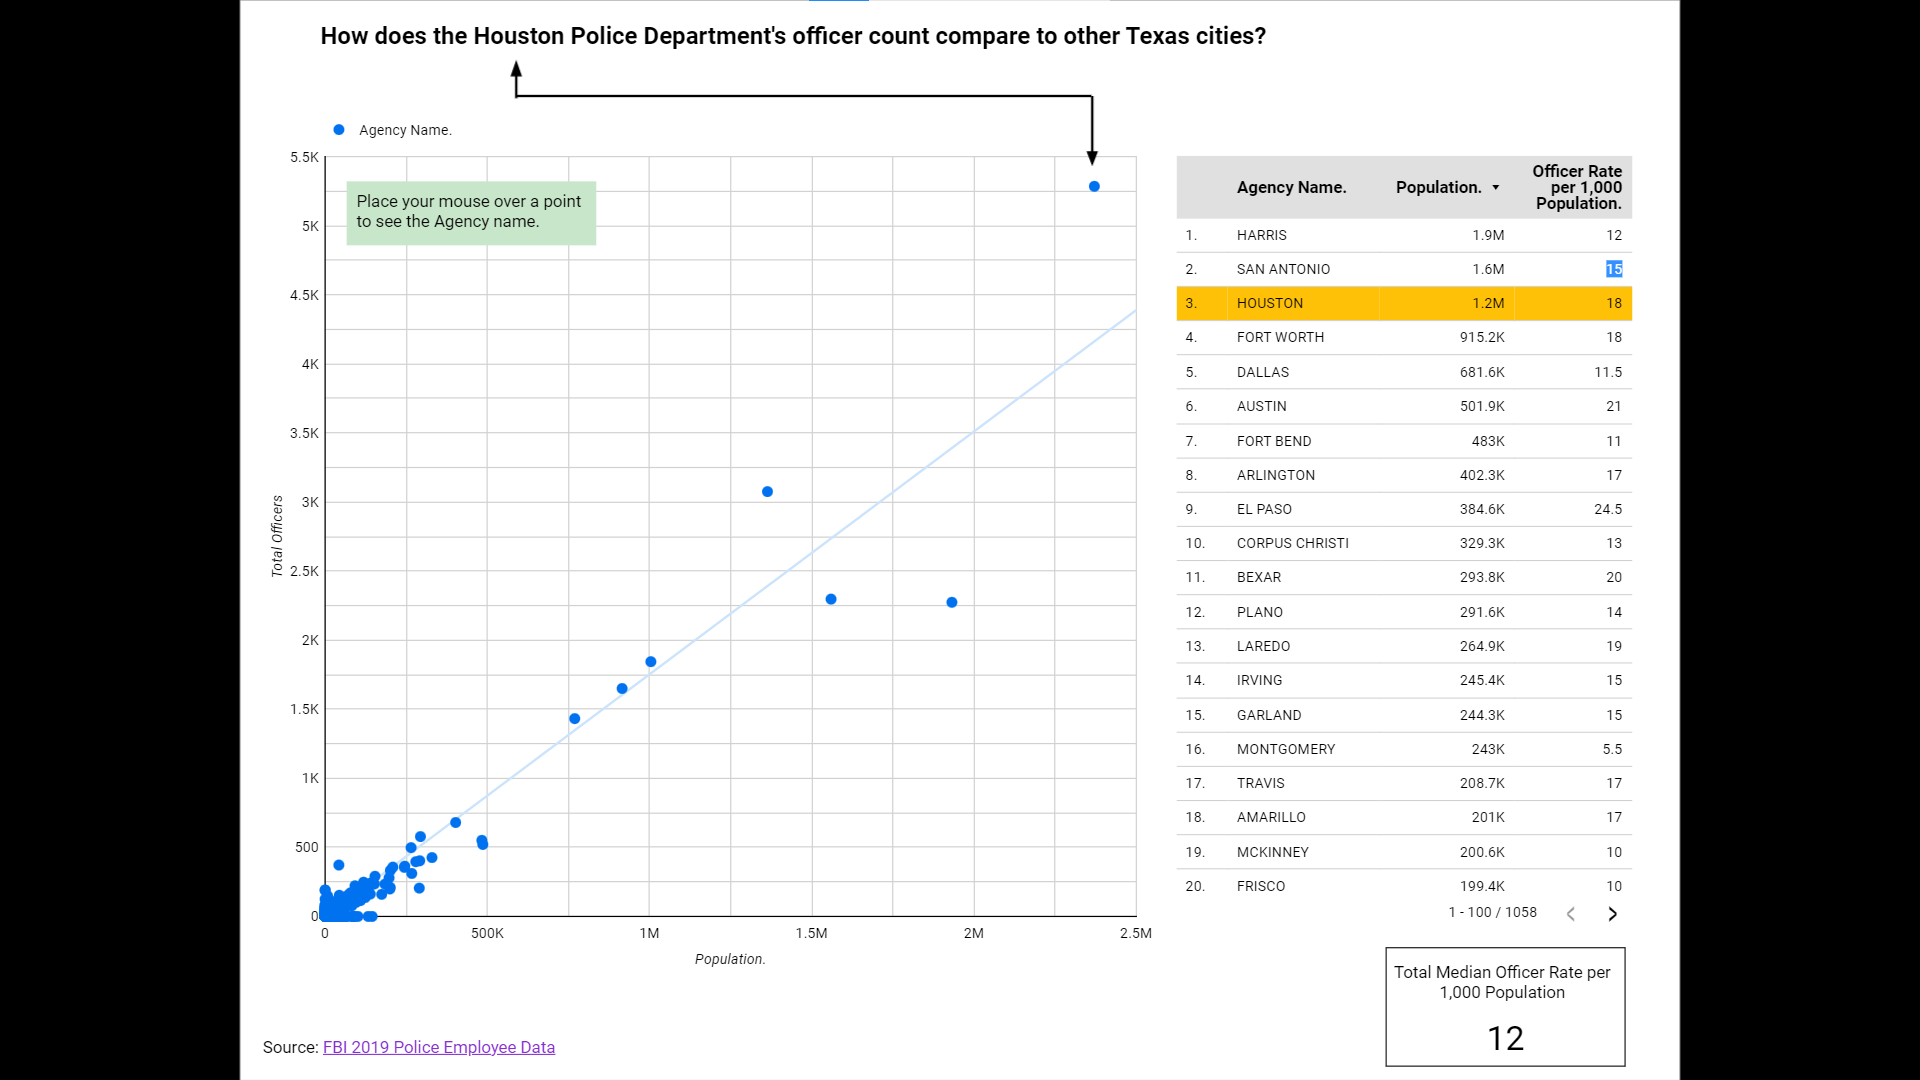This screenshot has width=1920, height=1080.
Task: Click the scatter point near 3K officers
Action: 767,492
